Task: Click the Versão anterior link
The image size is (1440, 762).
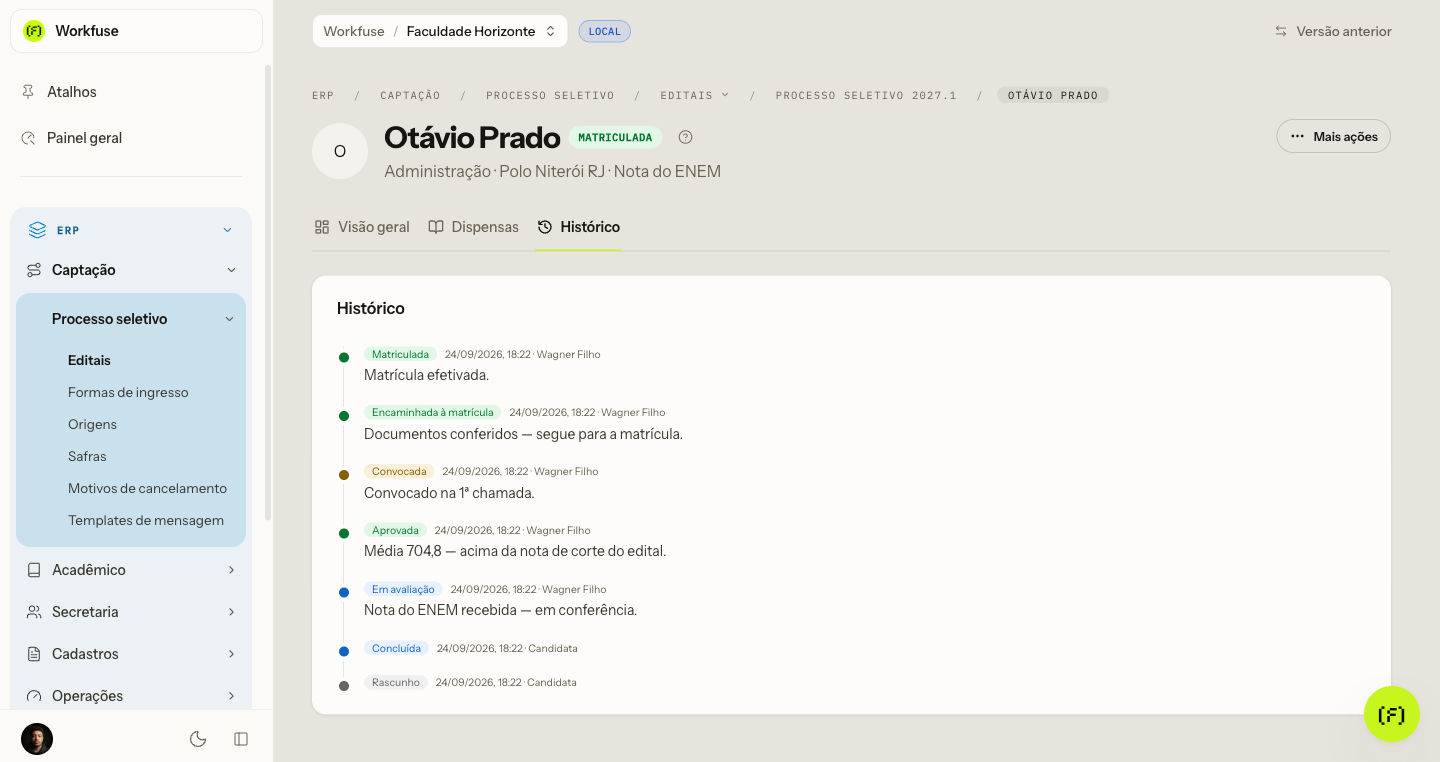Action: tap(1333, 31)
